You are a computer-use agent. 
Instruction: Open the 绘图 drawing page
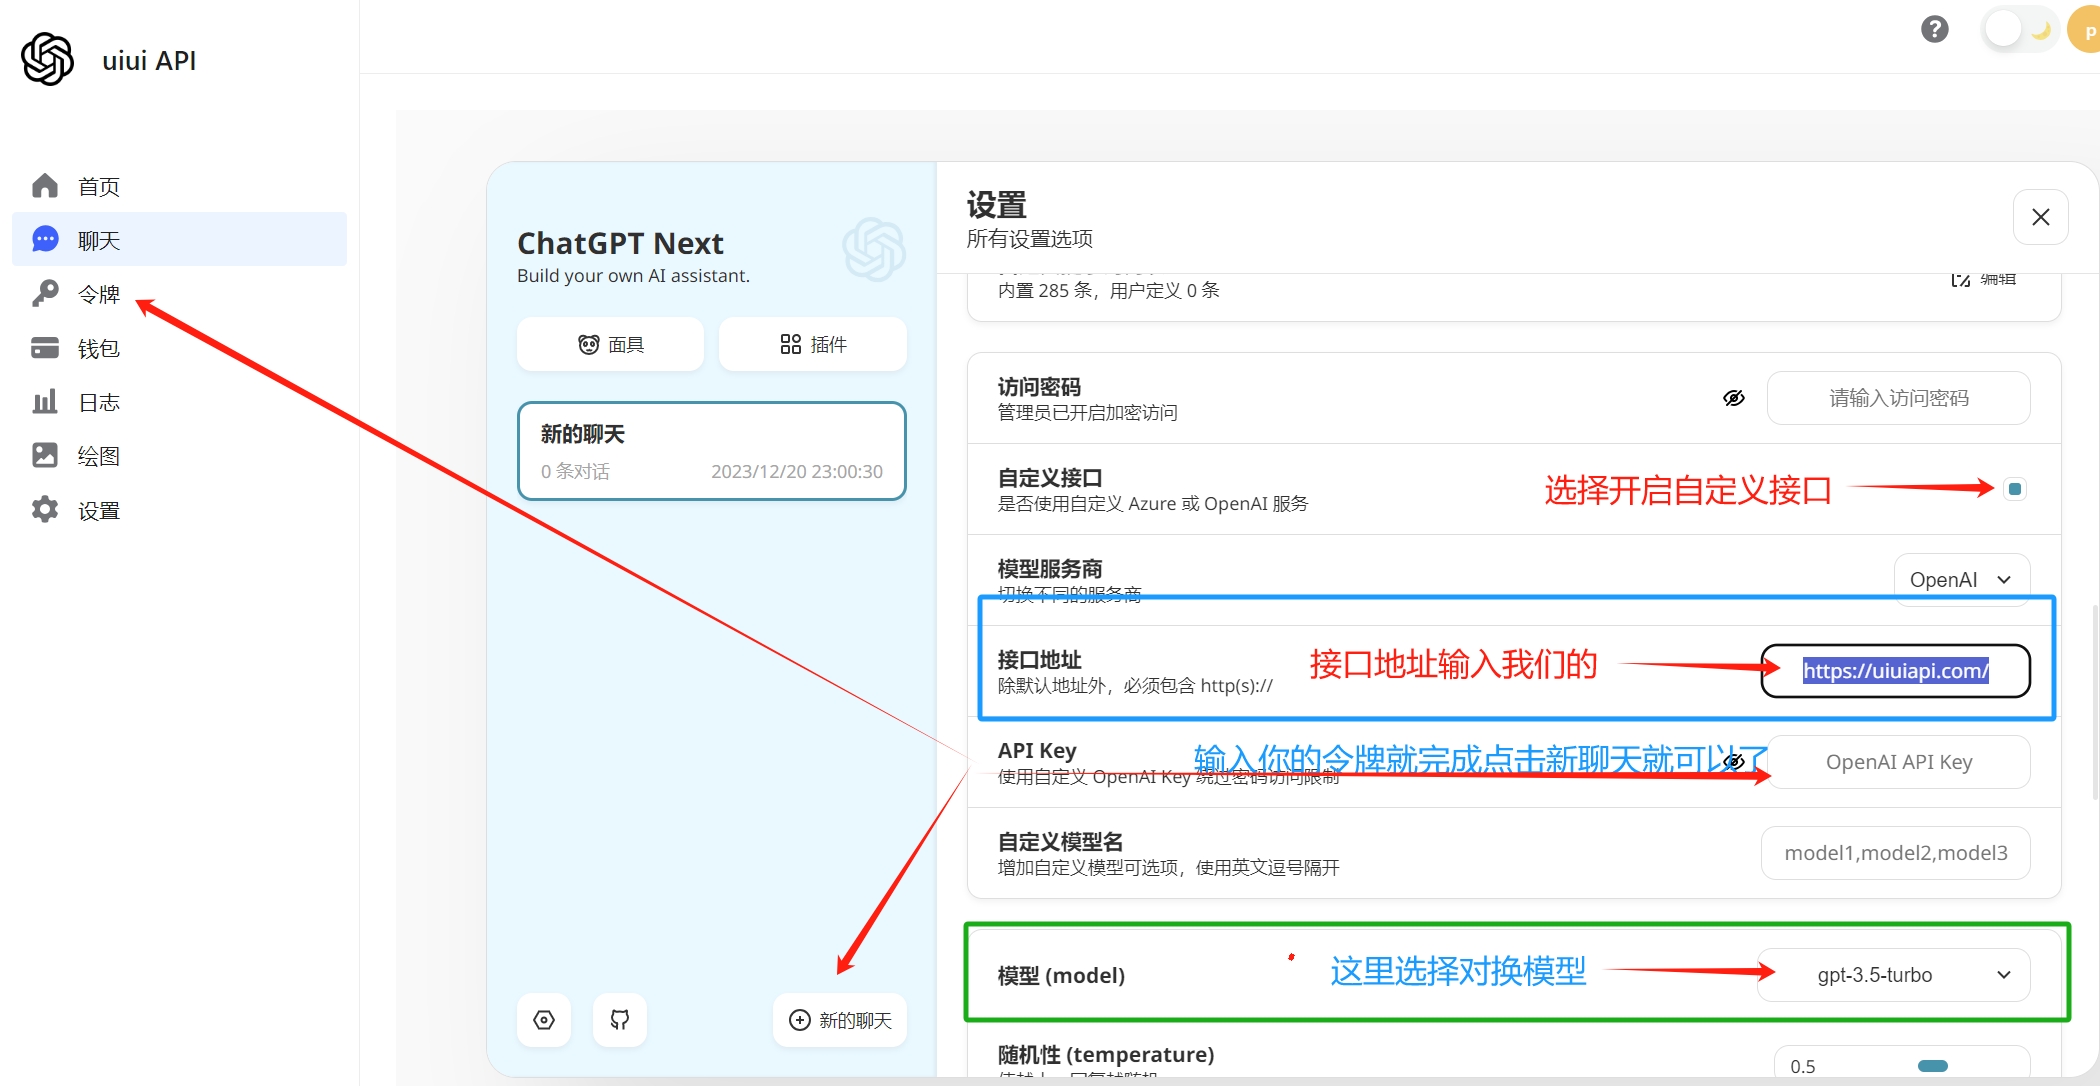pos(179,456)
